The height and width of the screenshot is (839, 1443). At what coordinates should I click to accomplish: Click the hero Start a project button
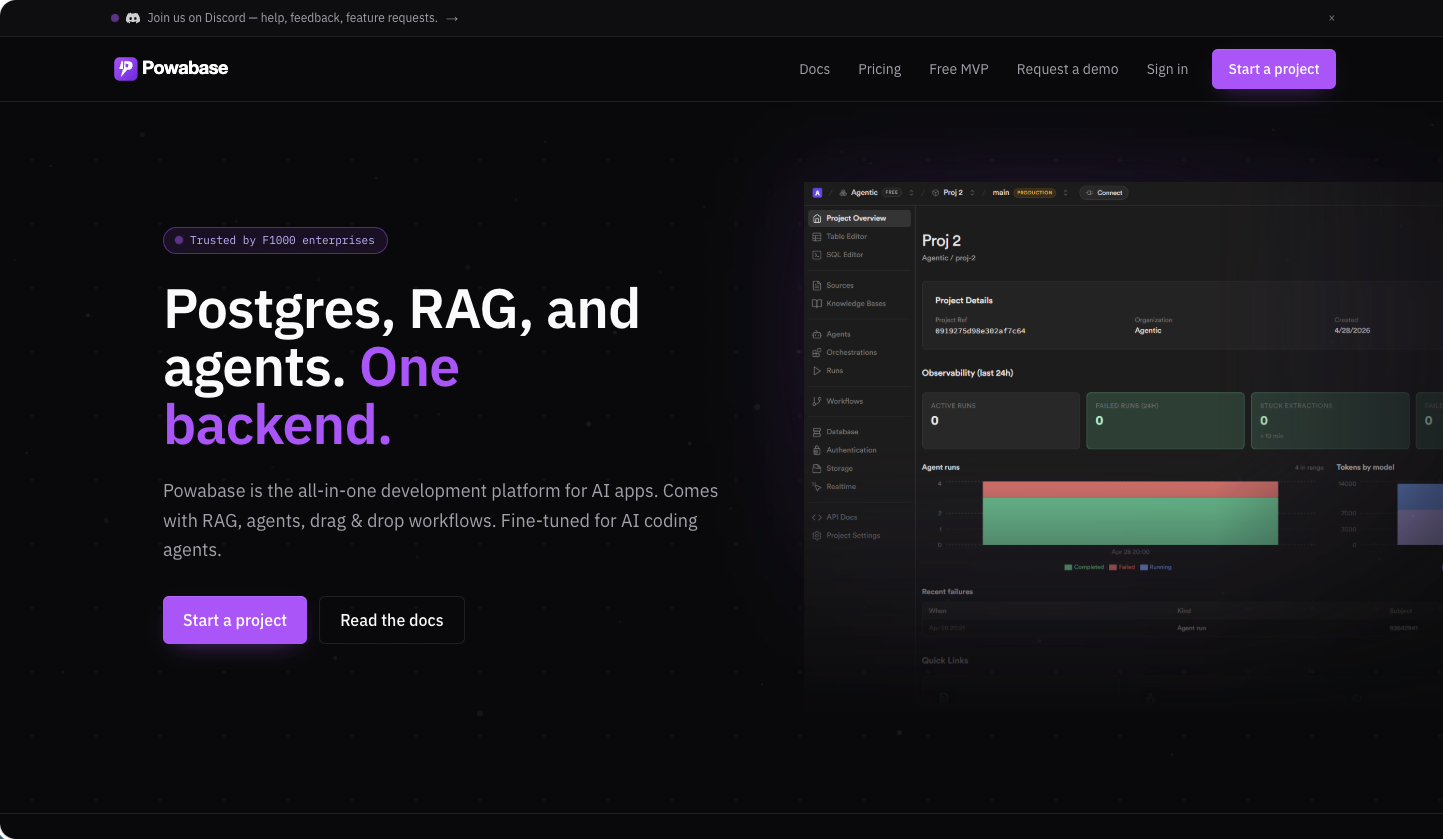click(x=235, y=620)
